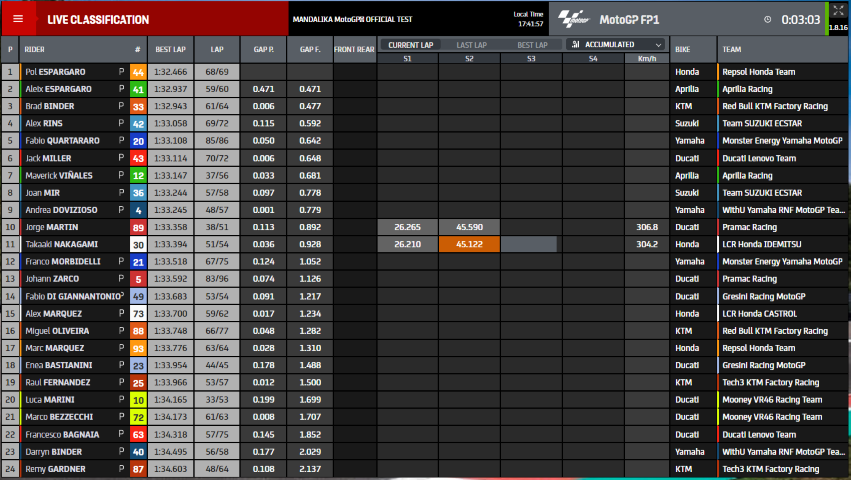Click Darryn BINDER's number 40 badge
This screenshot has width=851, height=480.
pos(138,452)
